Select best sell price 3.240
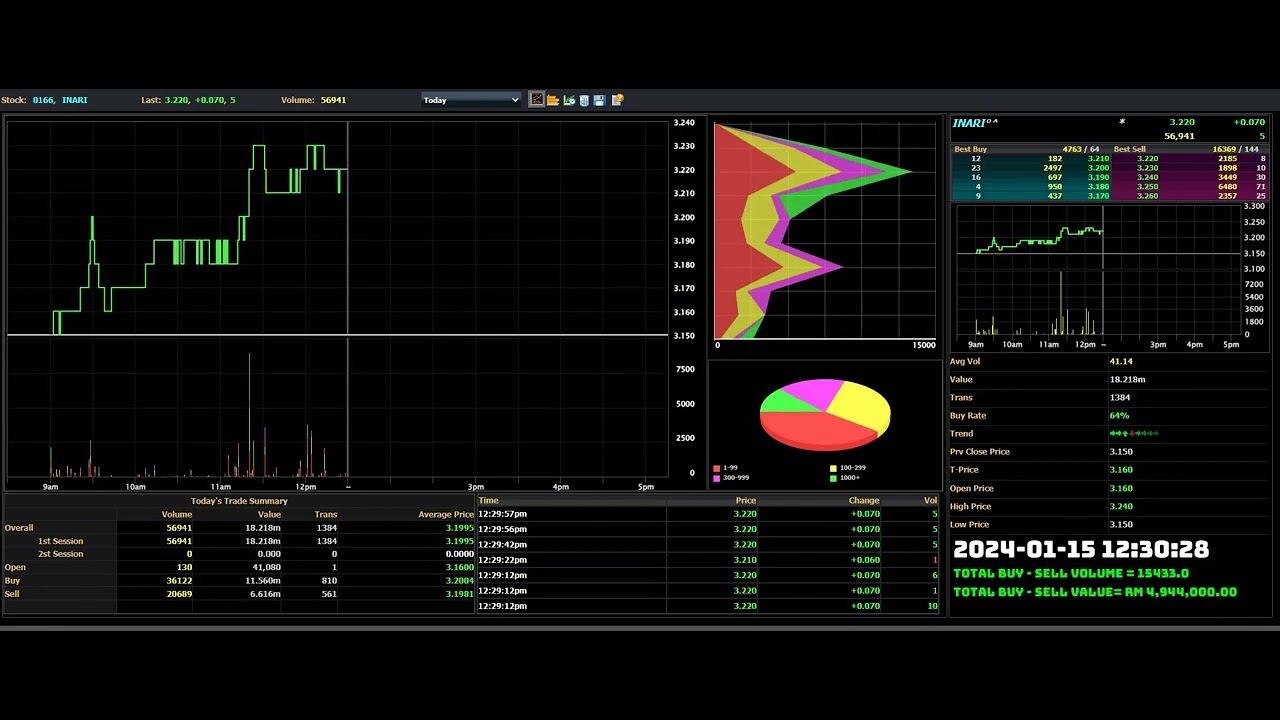The image size is (1280, 720). click(1147, 177)
